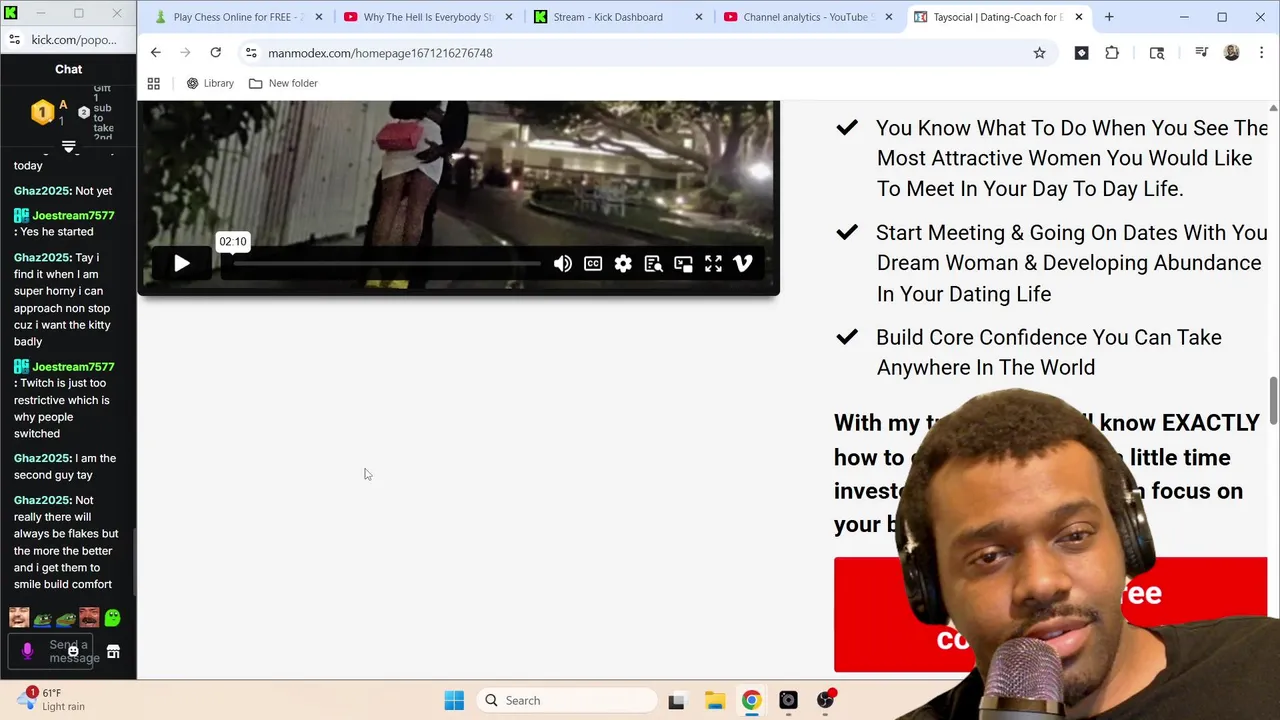Open the apps grid in bookmarks bar

pos(154,83)
